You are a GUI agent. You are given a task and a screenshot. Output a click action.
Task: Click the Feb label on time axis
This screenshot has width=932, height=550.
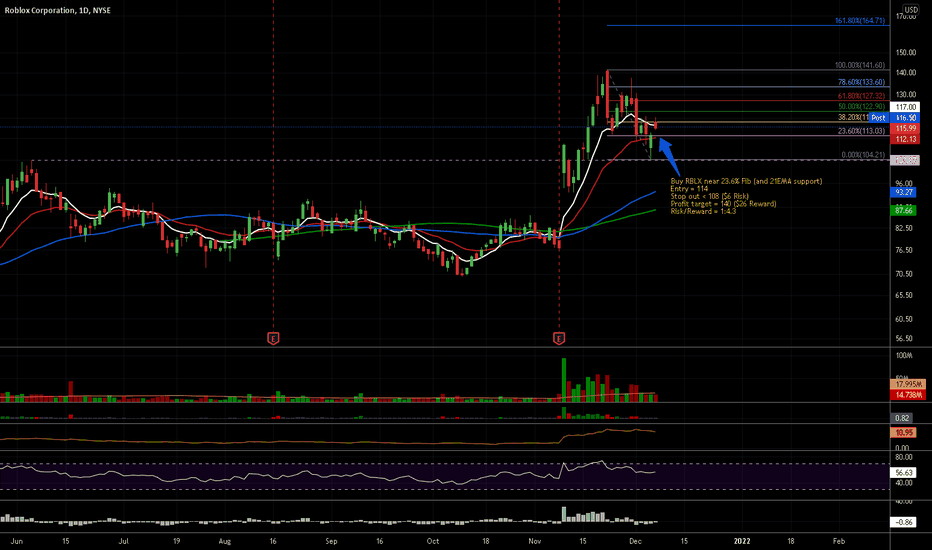tap(839, 541)
